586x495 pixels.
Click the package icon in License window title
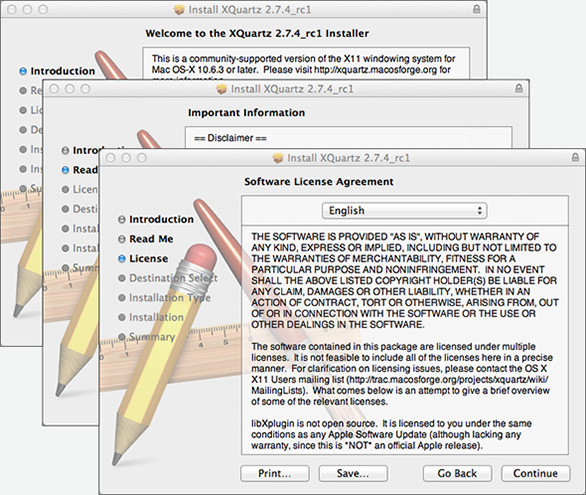click(x=278, y=158)
